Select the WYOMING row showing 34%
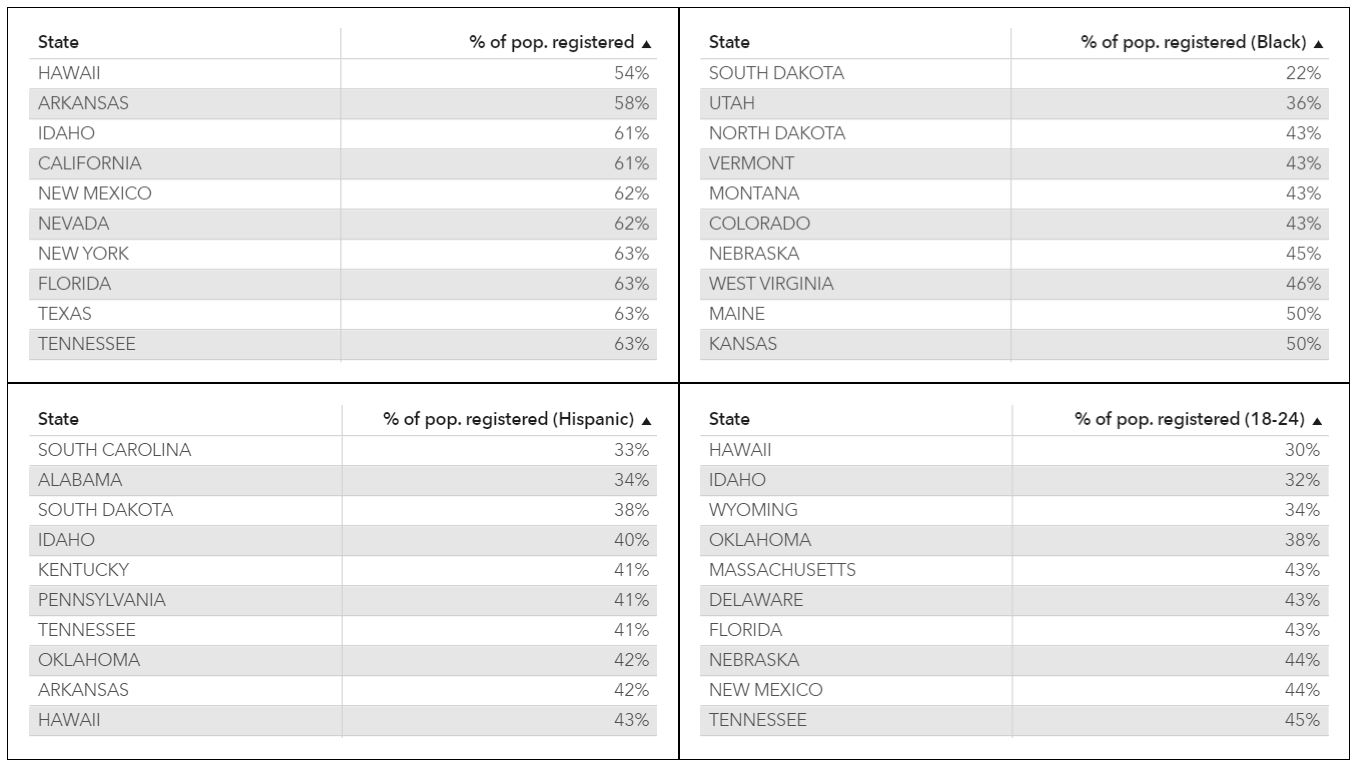1359x767 pixels. coord(1014,510)
